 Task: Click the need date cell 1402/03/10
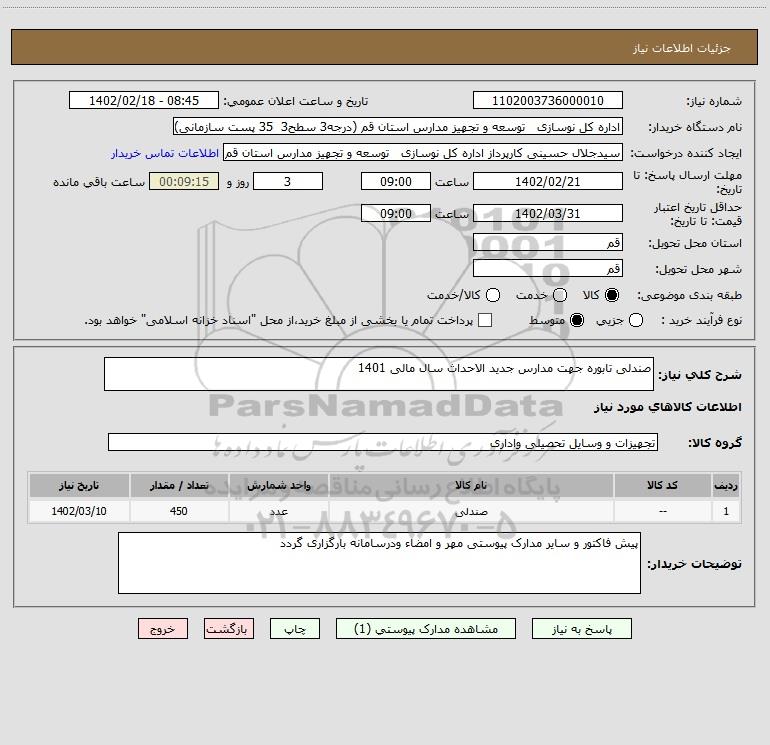coord(79,511)
